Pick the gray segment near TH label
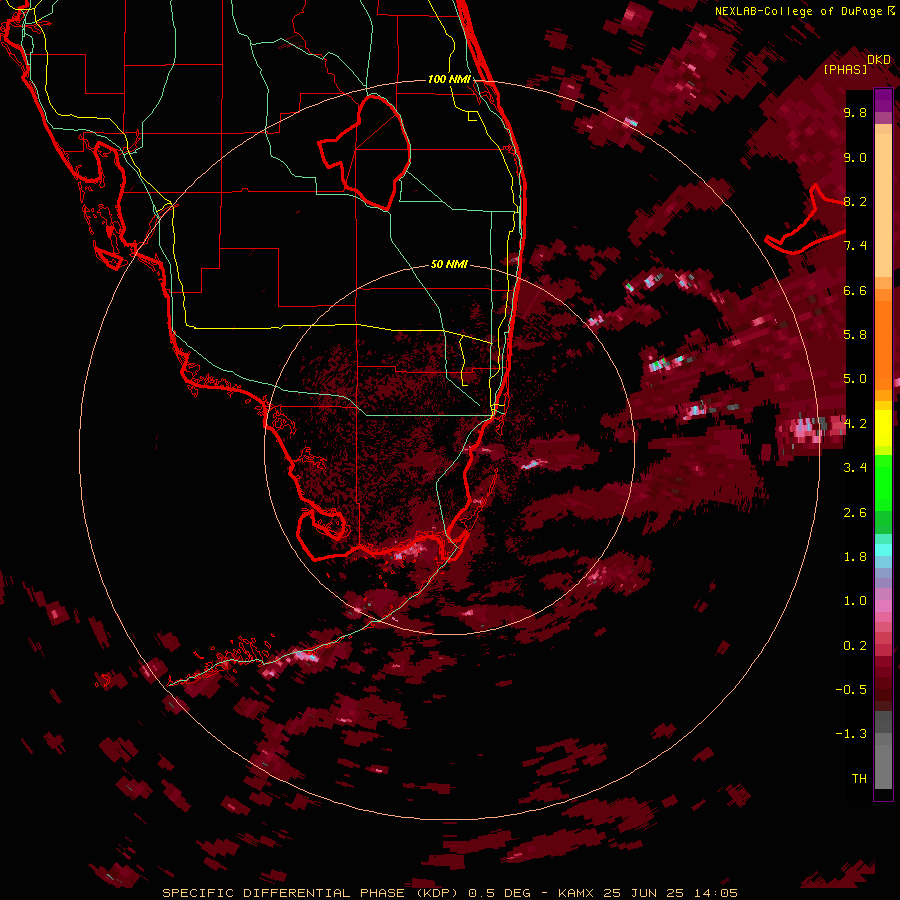900x900 pixels. 883,766
